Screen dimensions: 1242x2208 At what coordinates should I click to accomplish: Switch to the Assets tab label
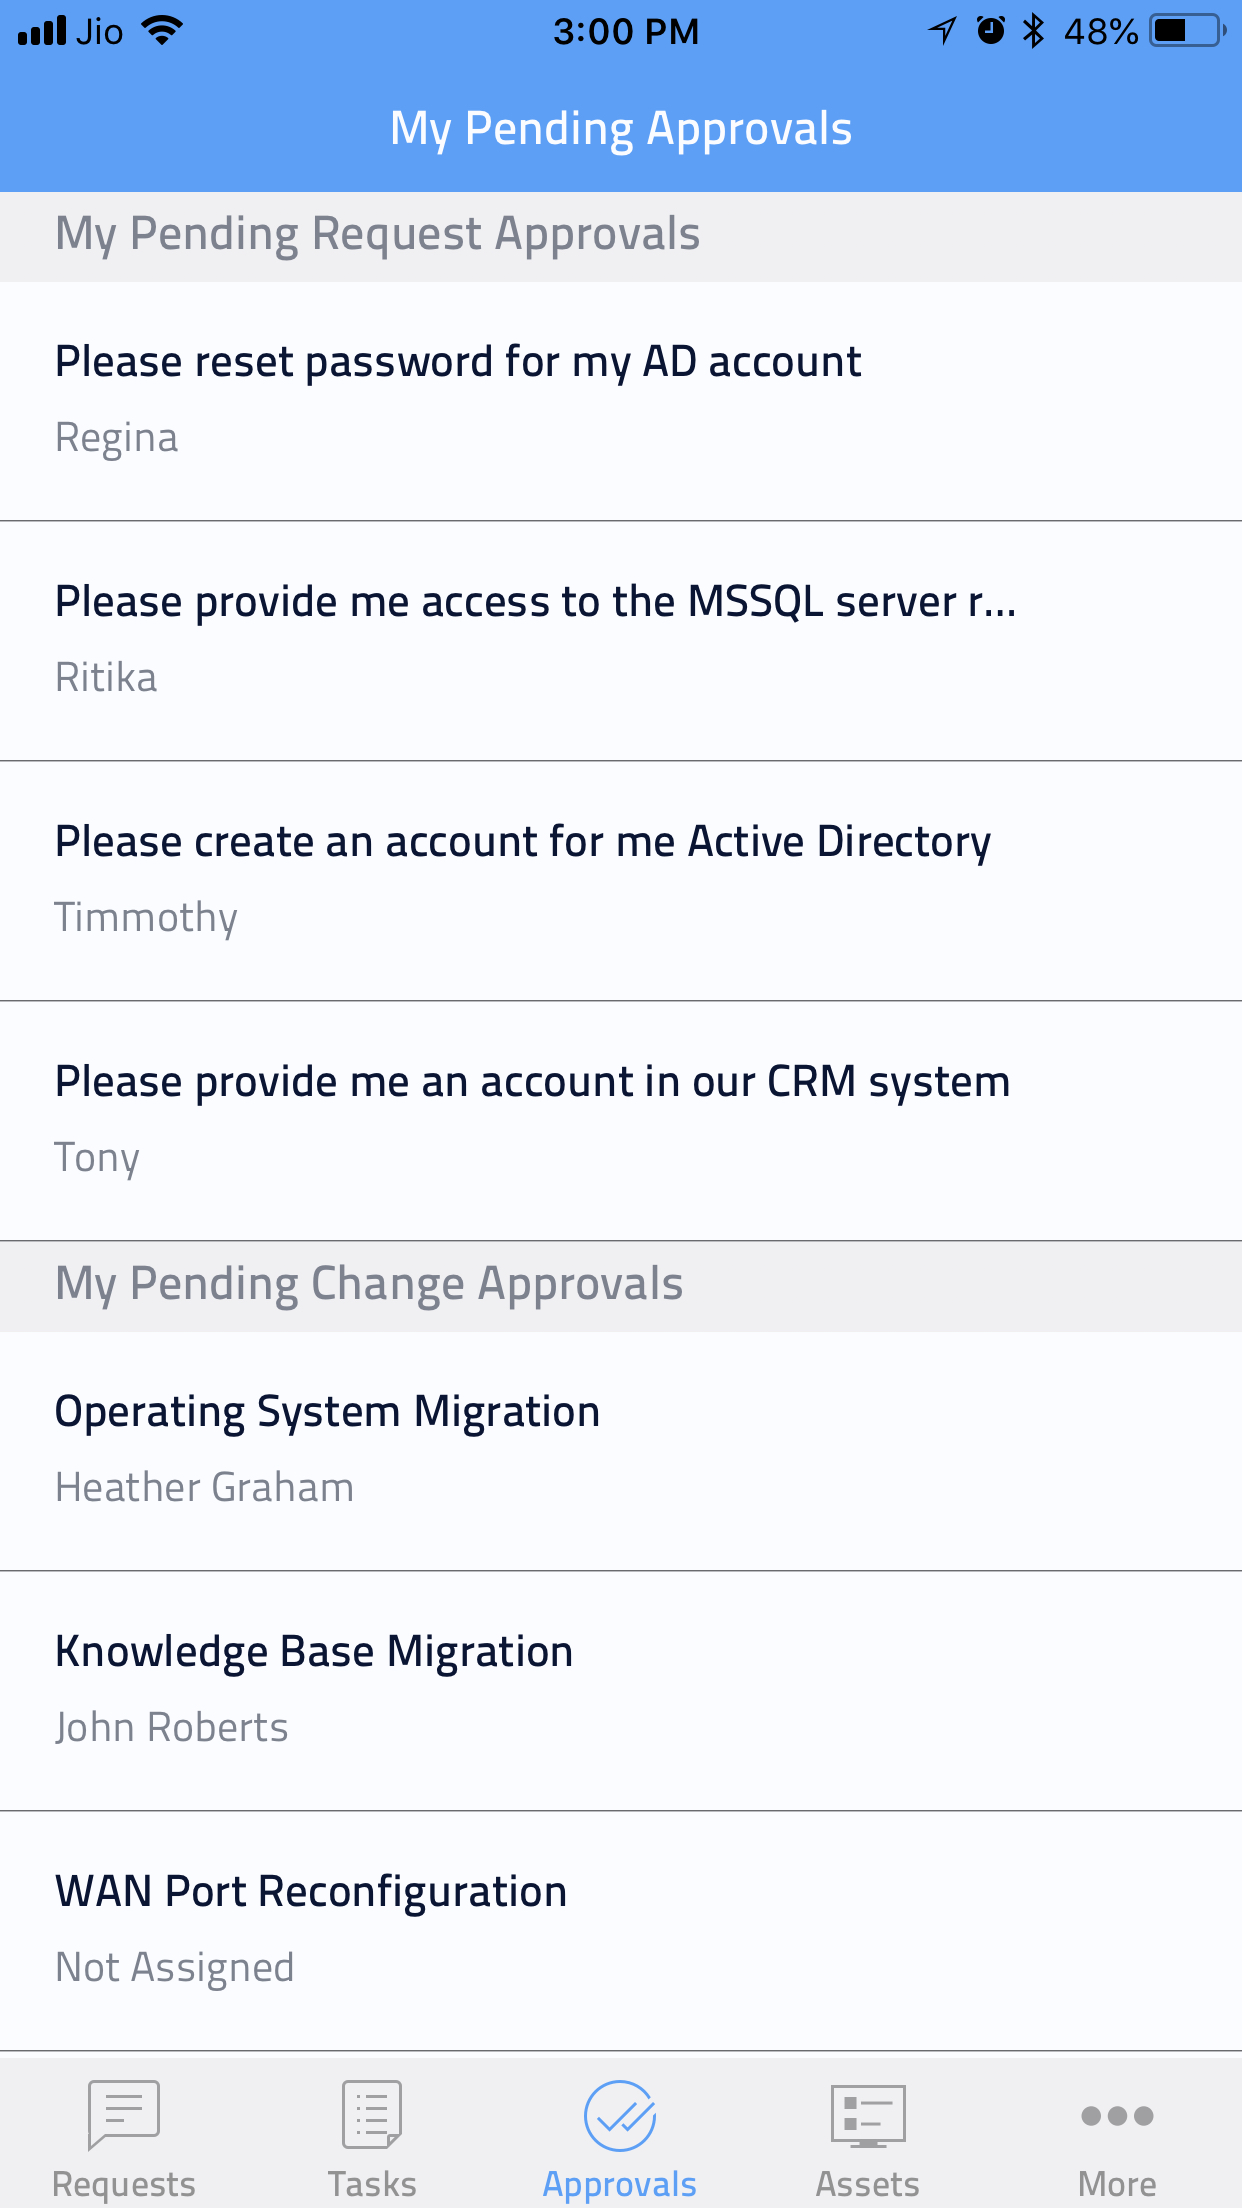pyautogui.click(x=868, y=2184)
